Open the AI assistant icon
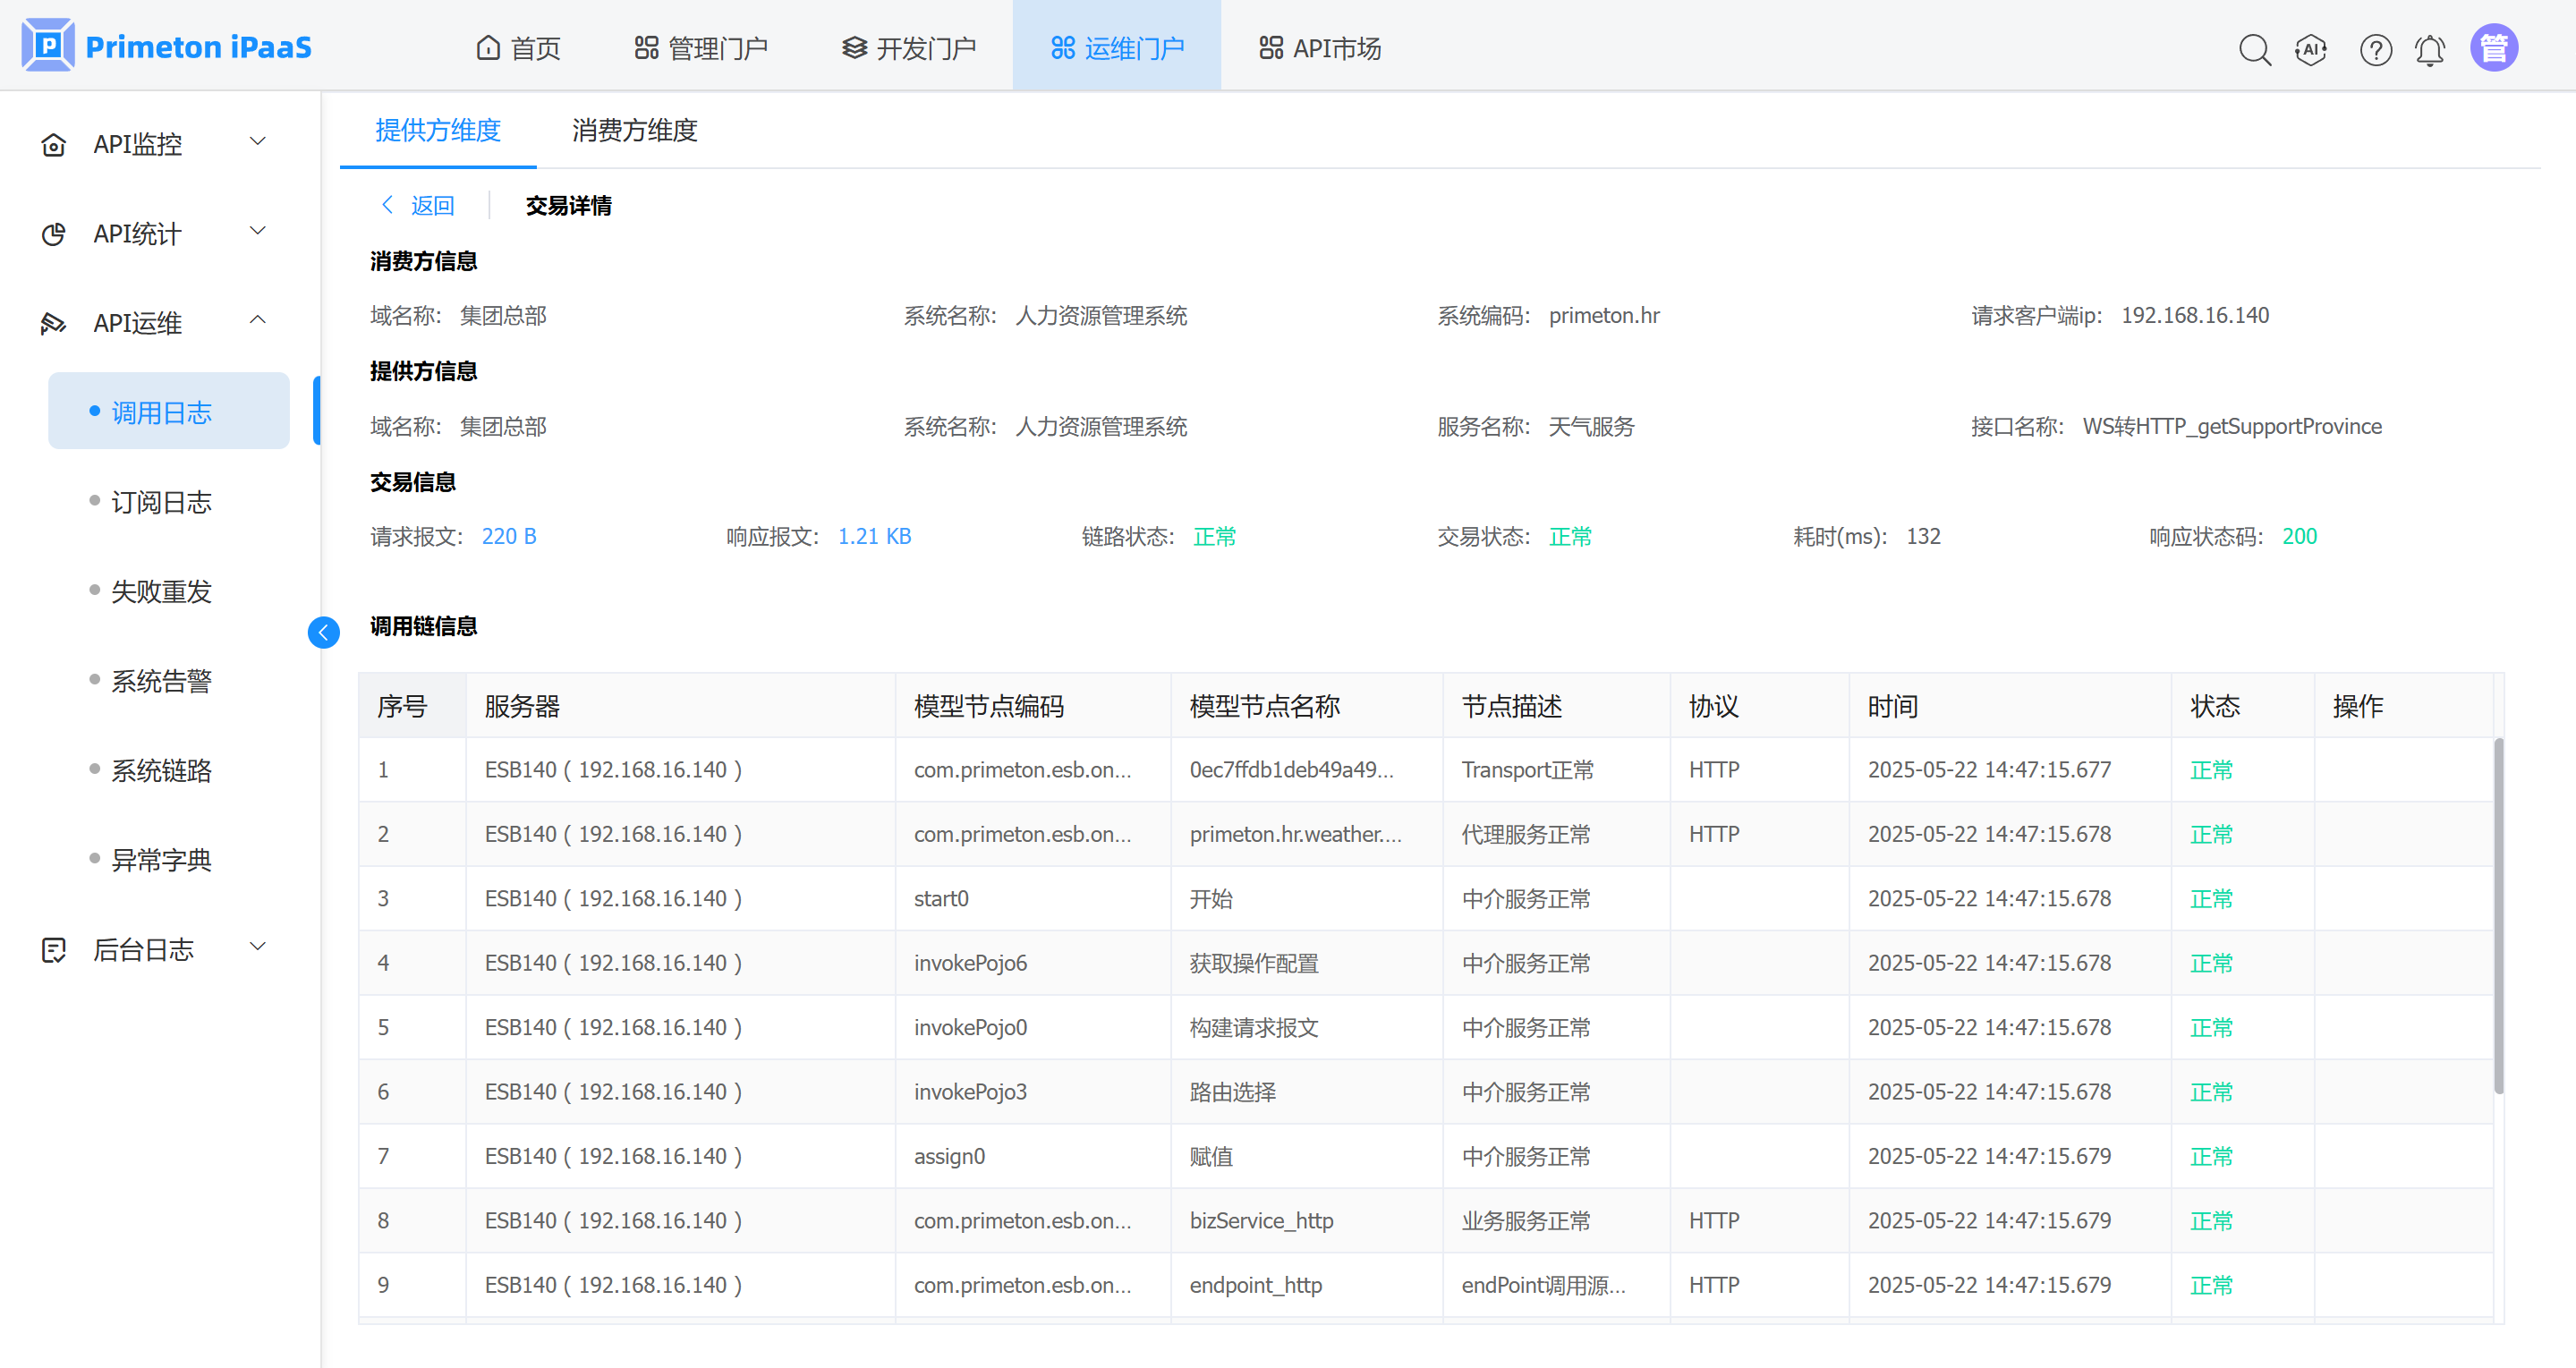This screenshot has width=2576, height=1368. pyautogui.click(x=2311, y=49)
